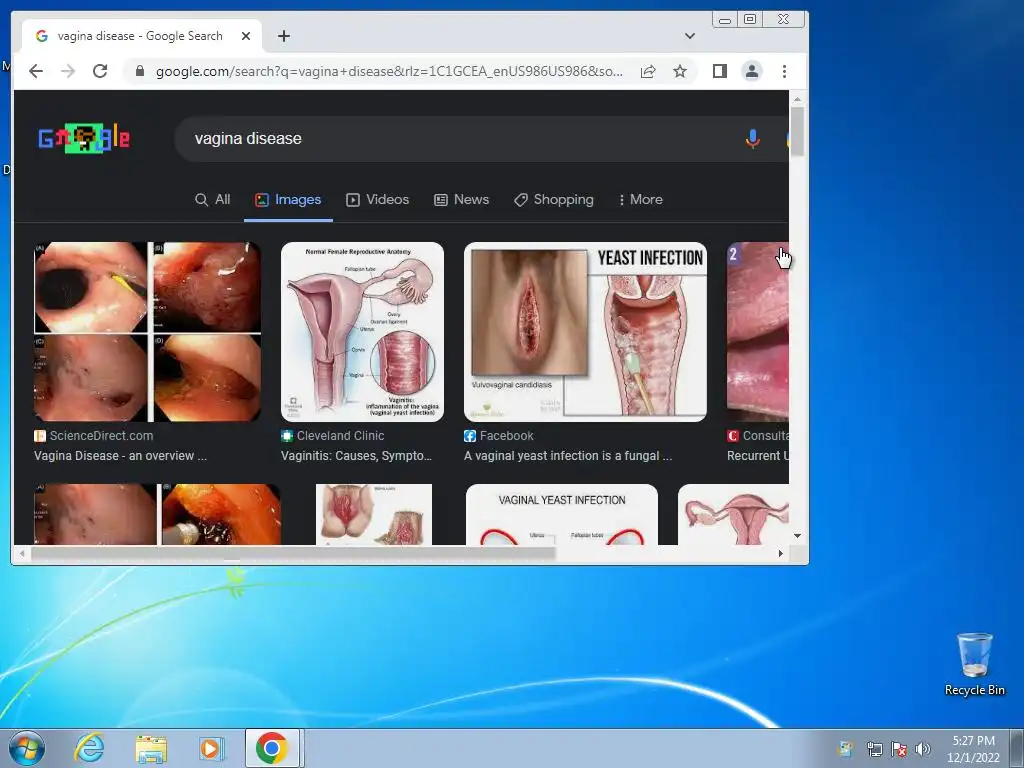Bookmark this tab with the star icon
The image size is (1024, 768).
680,71
